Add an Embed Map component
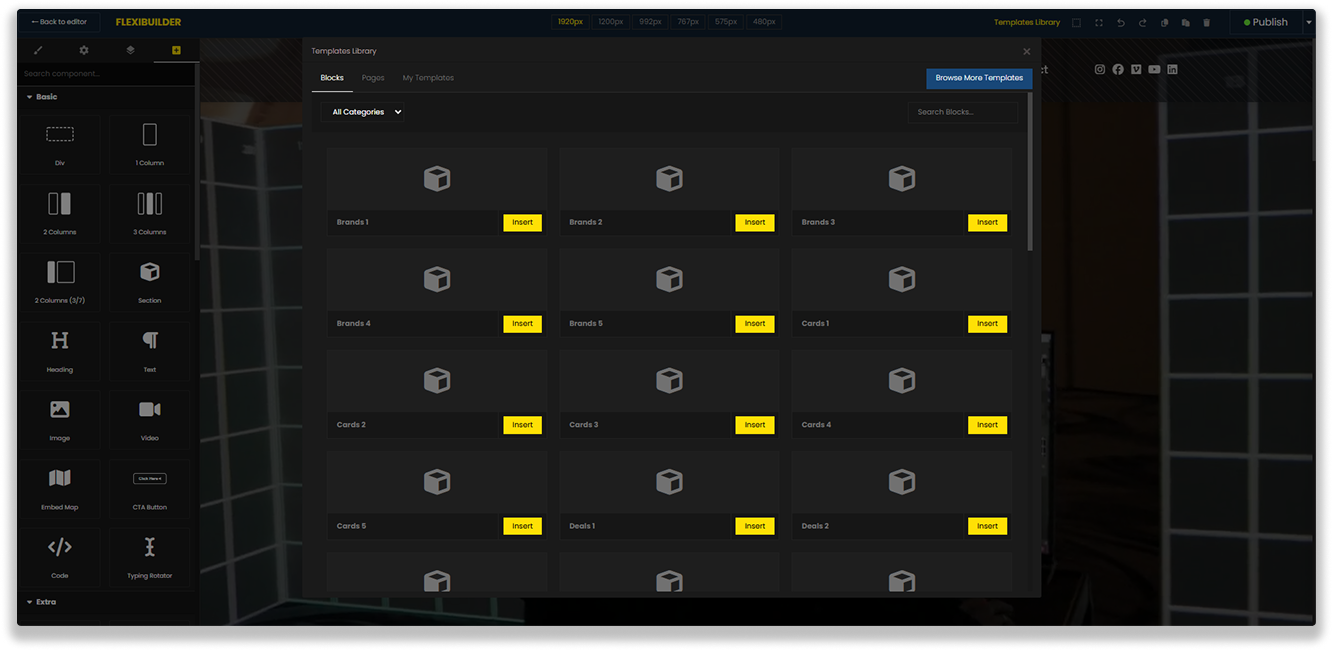The image size is (1333, 651). click(60, 488)
